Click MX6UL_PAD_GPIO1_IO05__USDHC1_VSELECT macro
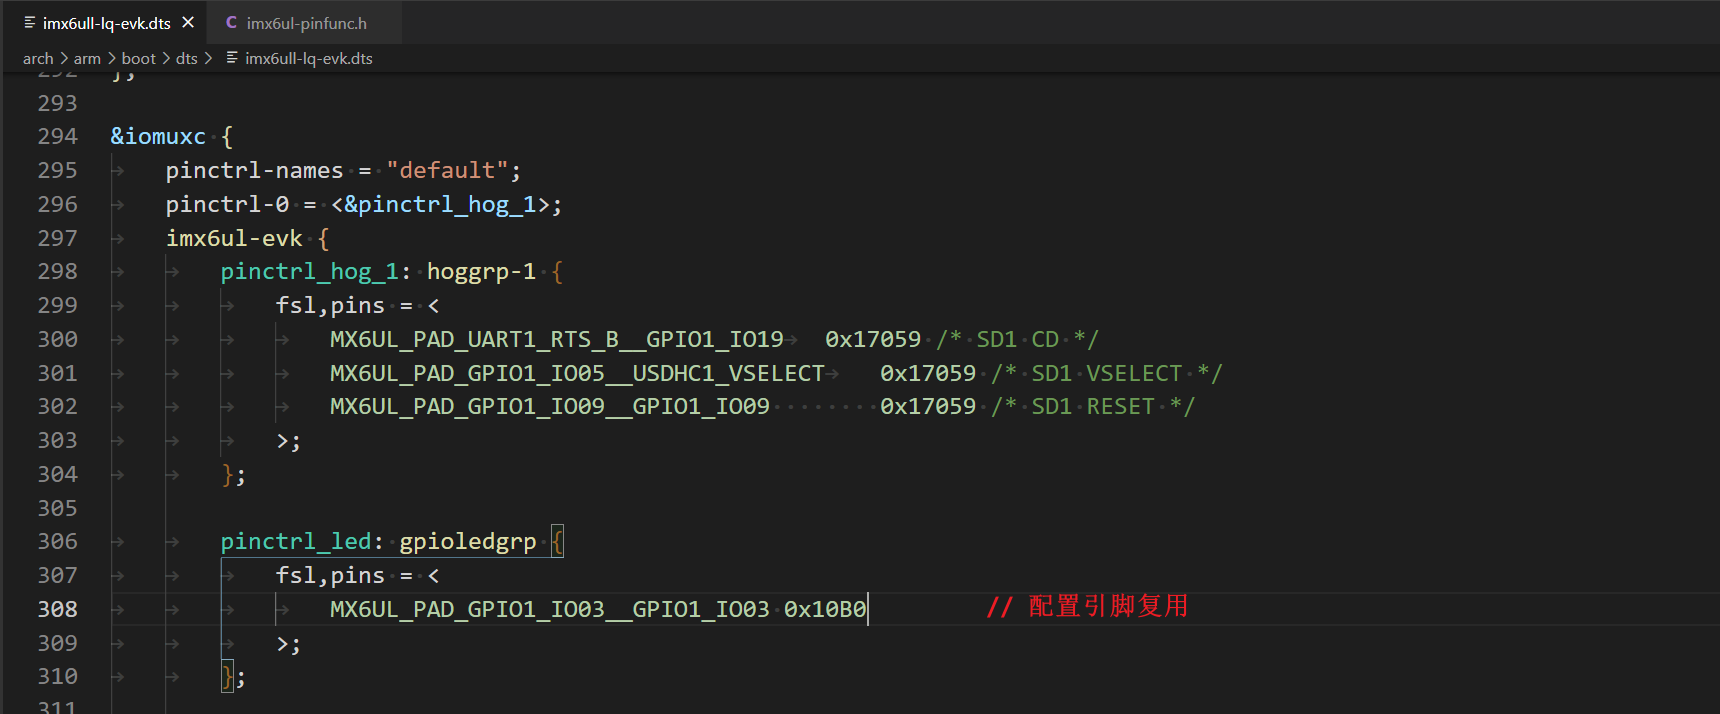 point(577,373)
